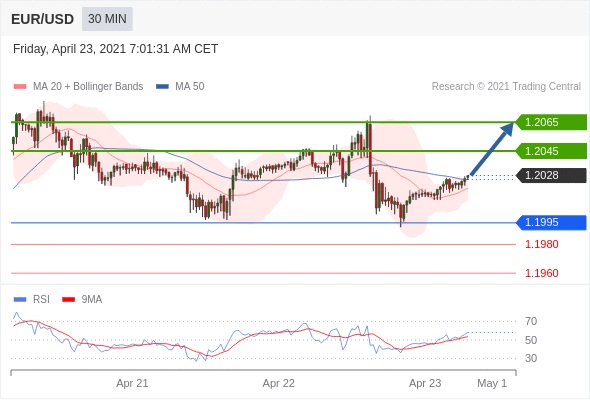Toggle the MA 50 blue legend marker
Screen dimensions: 590x400
tap(162, 87)
